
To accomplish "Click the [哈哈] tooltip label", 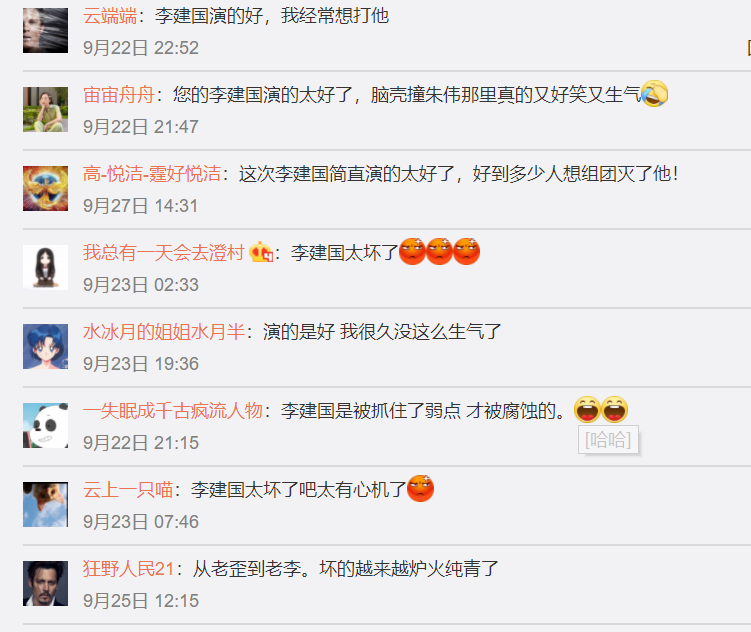I will click(x=608, y=440).
